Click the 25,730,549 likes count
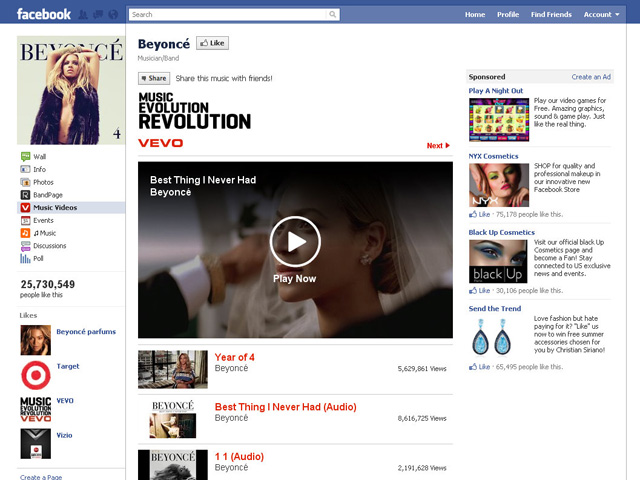The height and width of the screenshot is (480, 640). coord(48,284)
